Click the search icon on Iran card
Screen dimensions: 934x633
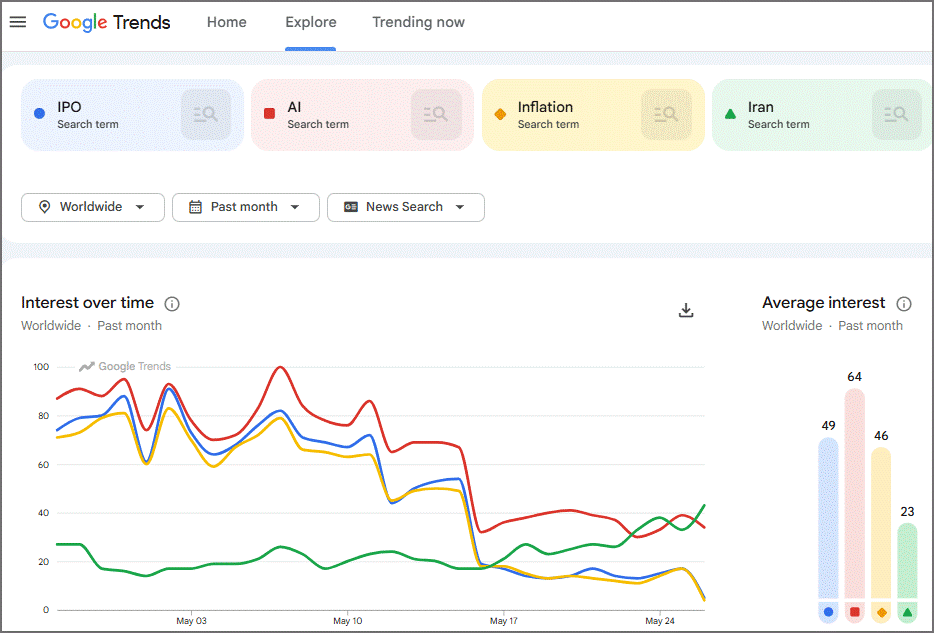[x=896, y=114]
